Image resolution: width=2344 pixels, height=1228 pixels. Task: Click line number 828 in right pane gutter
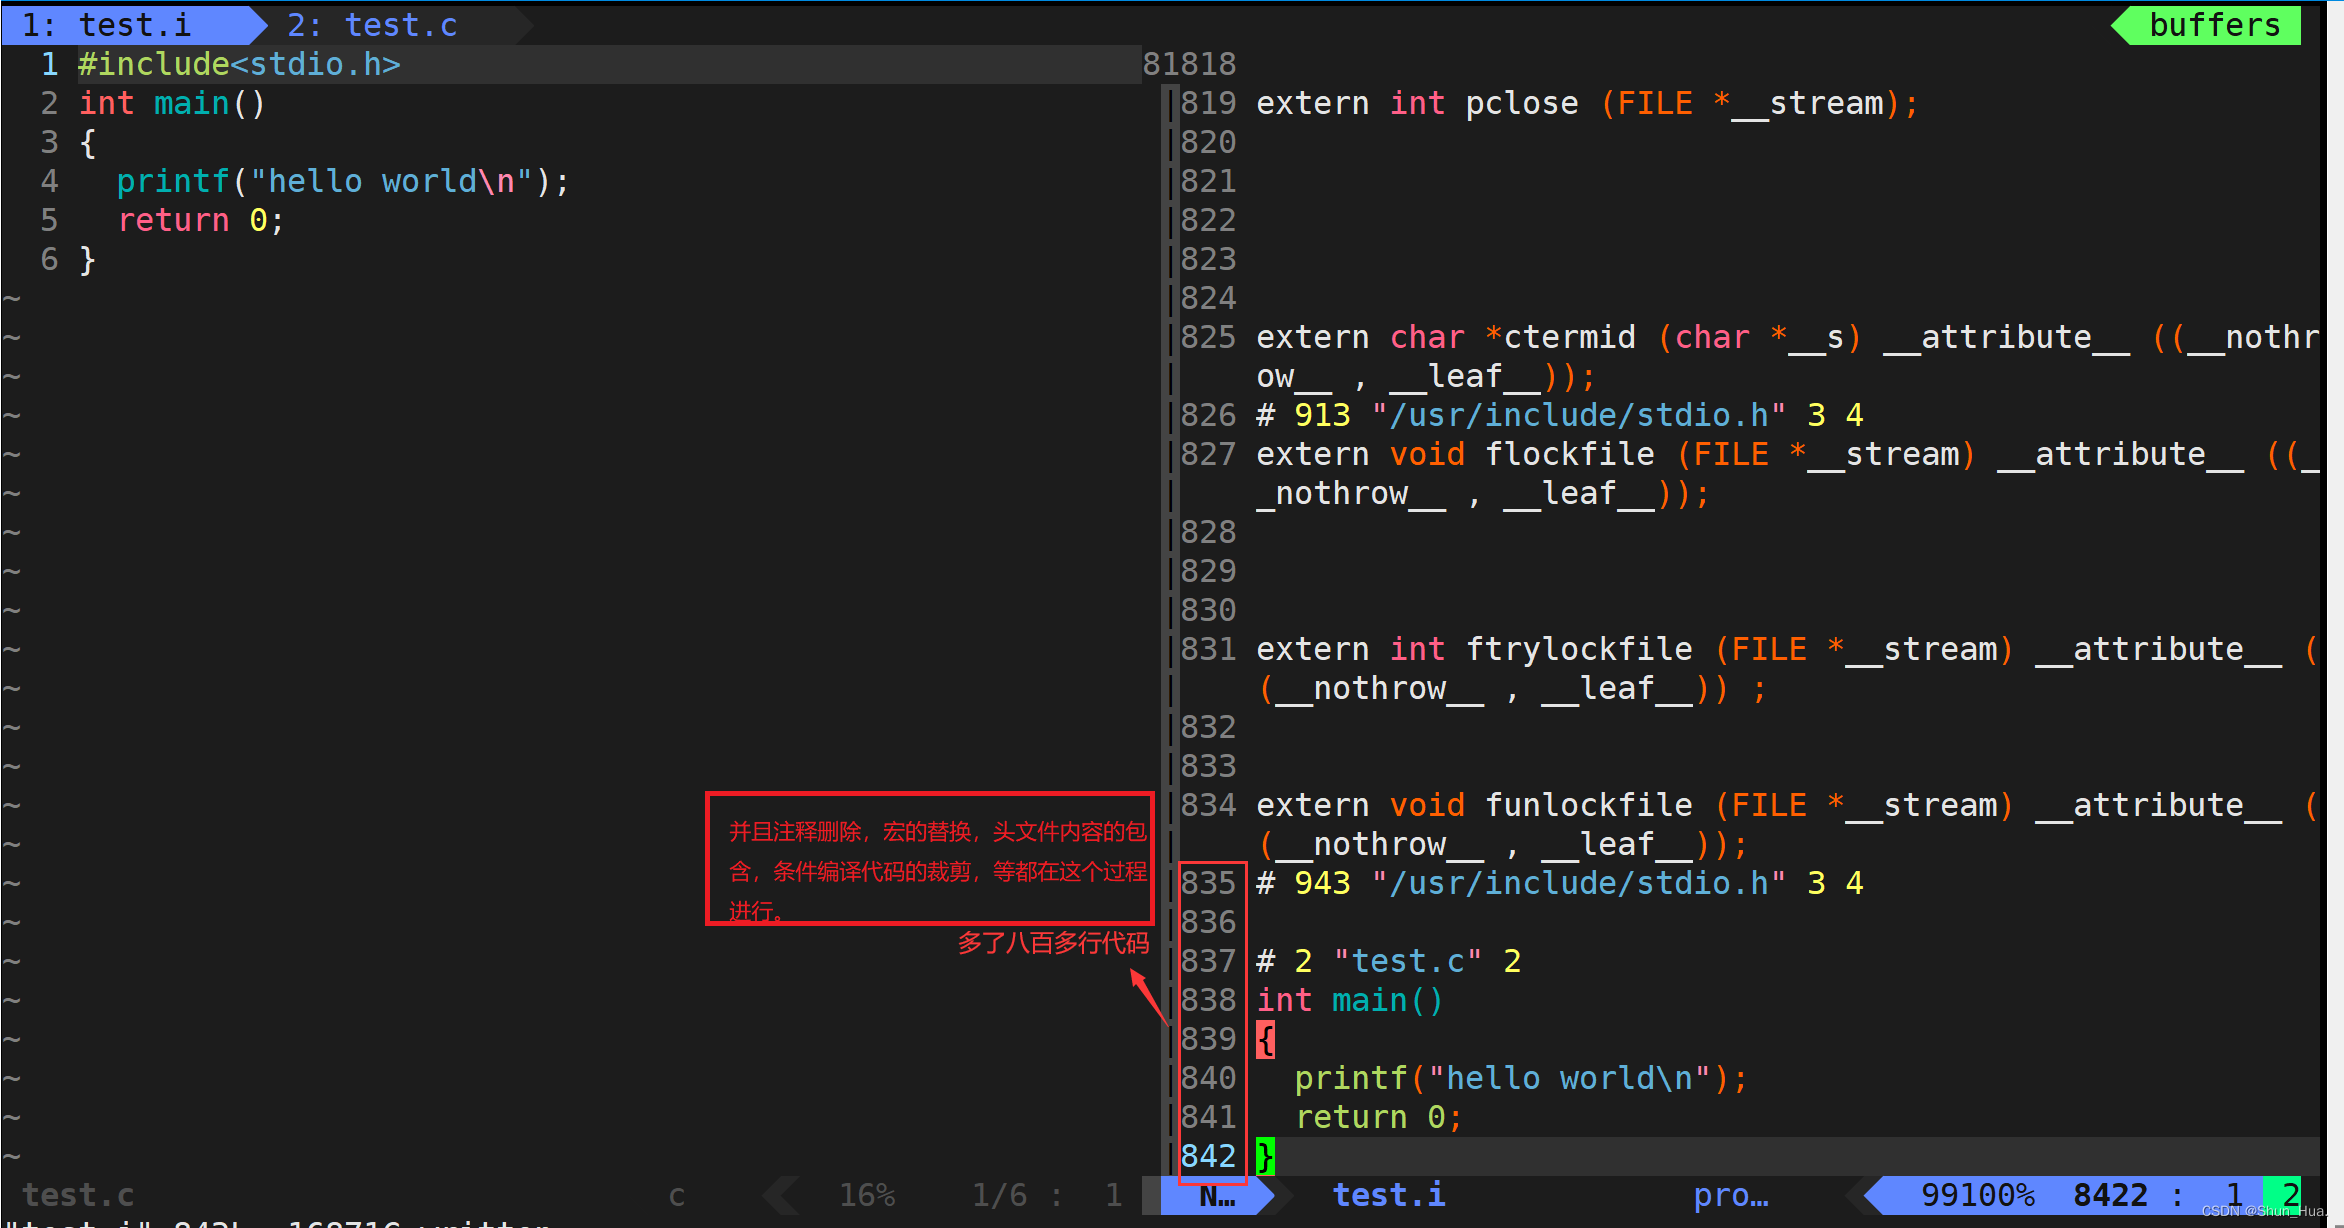click(x=1208, y=532)
